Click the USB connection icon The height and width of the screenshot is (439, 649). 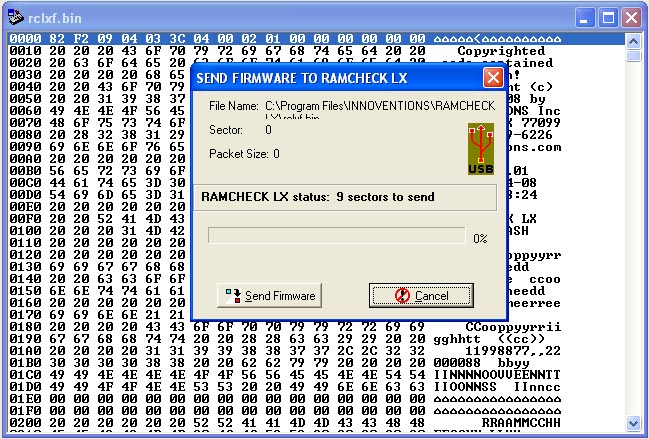click(481, 149)
